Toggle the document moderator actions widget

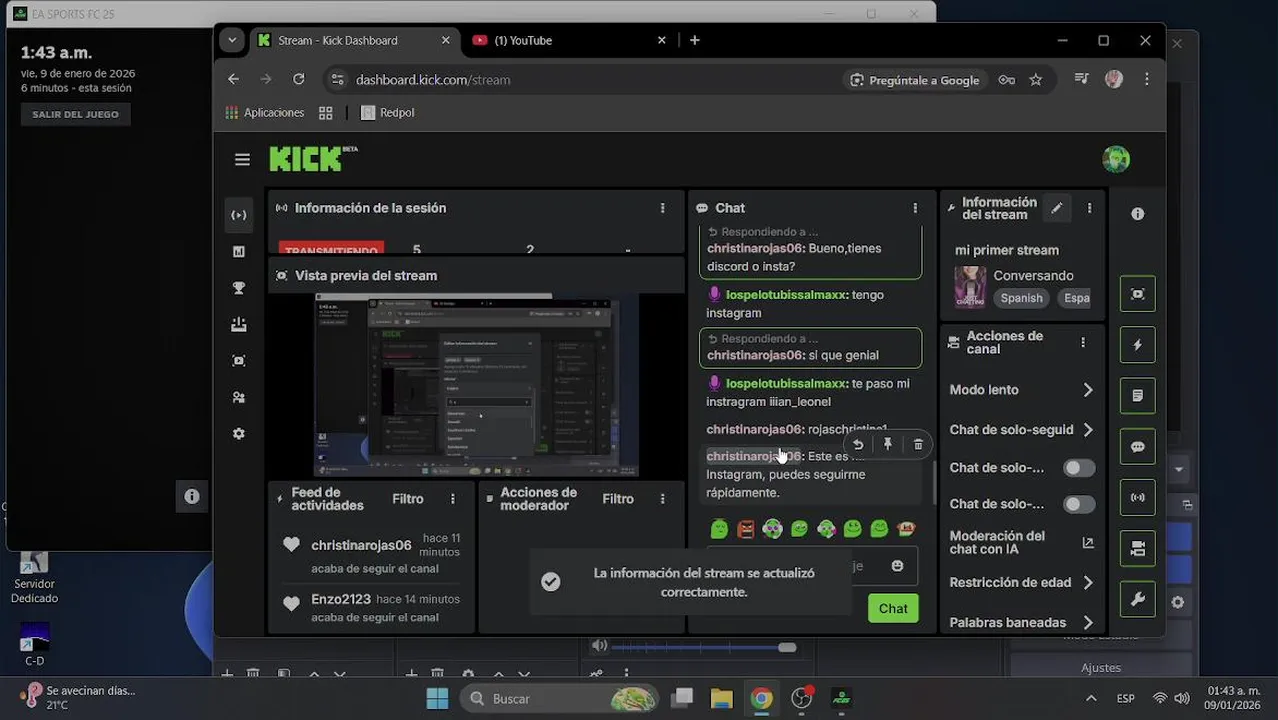click(x=1138, y=396)
